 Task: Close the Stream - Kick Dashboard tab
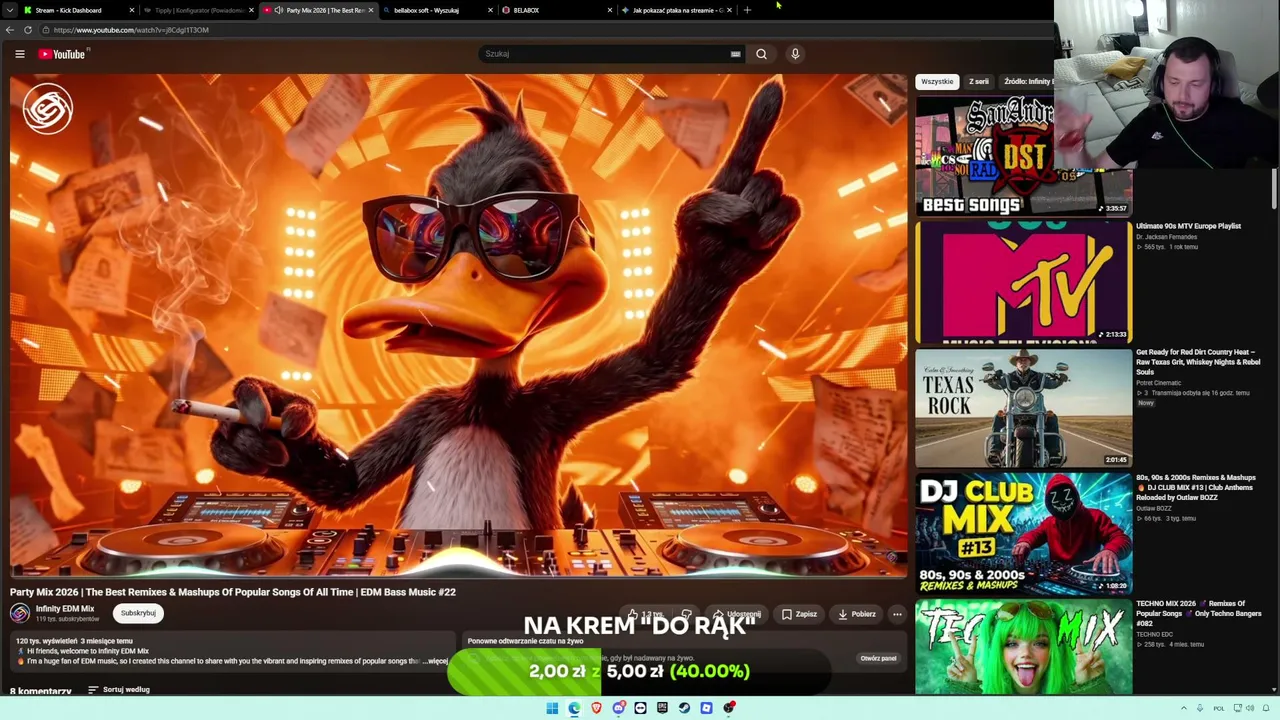click(x=131, y=10)
